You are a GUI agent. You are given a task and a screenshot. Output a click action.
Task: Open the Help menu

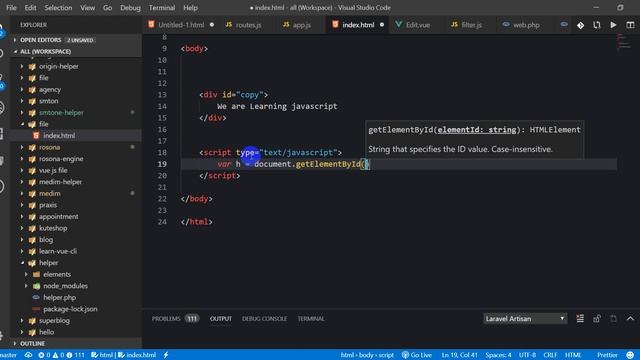(190, 8)
